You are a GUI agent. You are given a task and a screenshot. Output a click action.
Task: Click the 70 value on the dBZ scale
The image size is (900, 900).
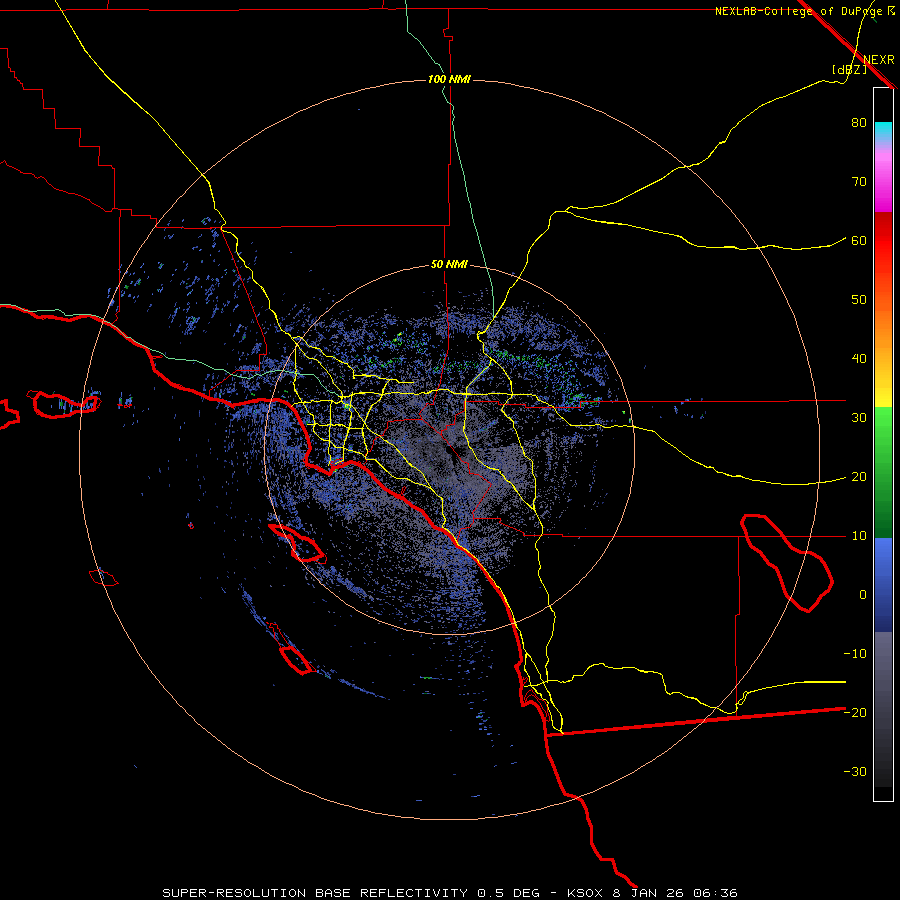[859, 182]
